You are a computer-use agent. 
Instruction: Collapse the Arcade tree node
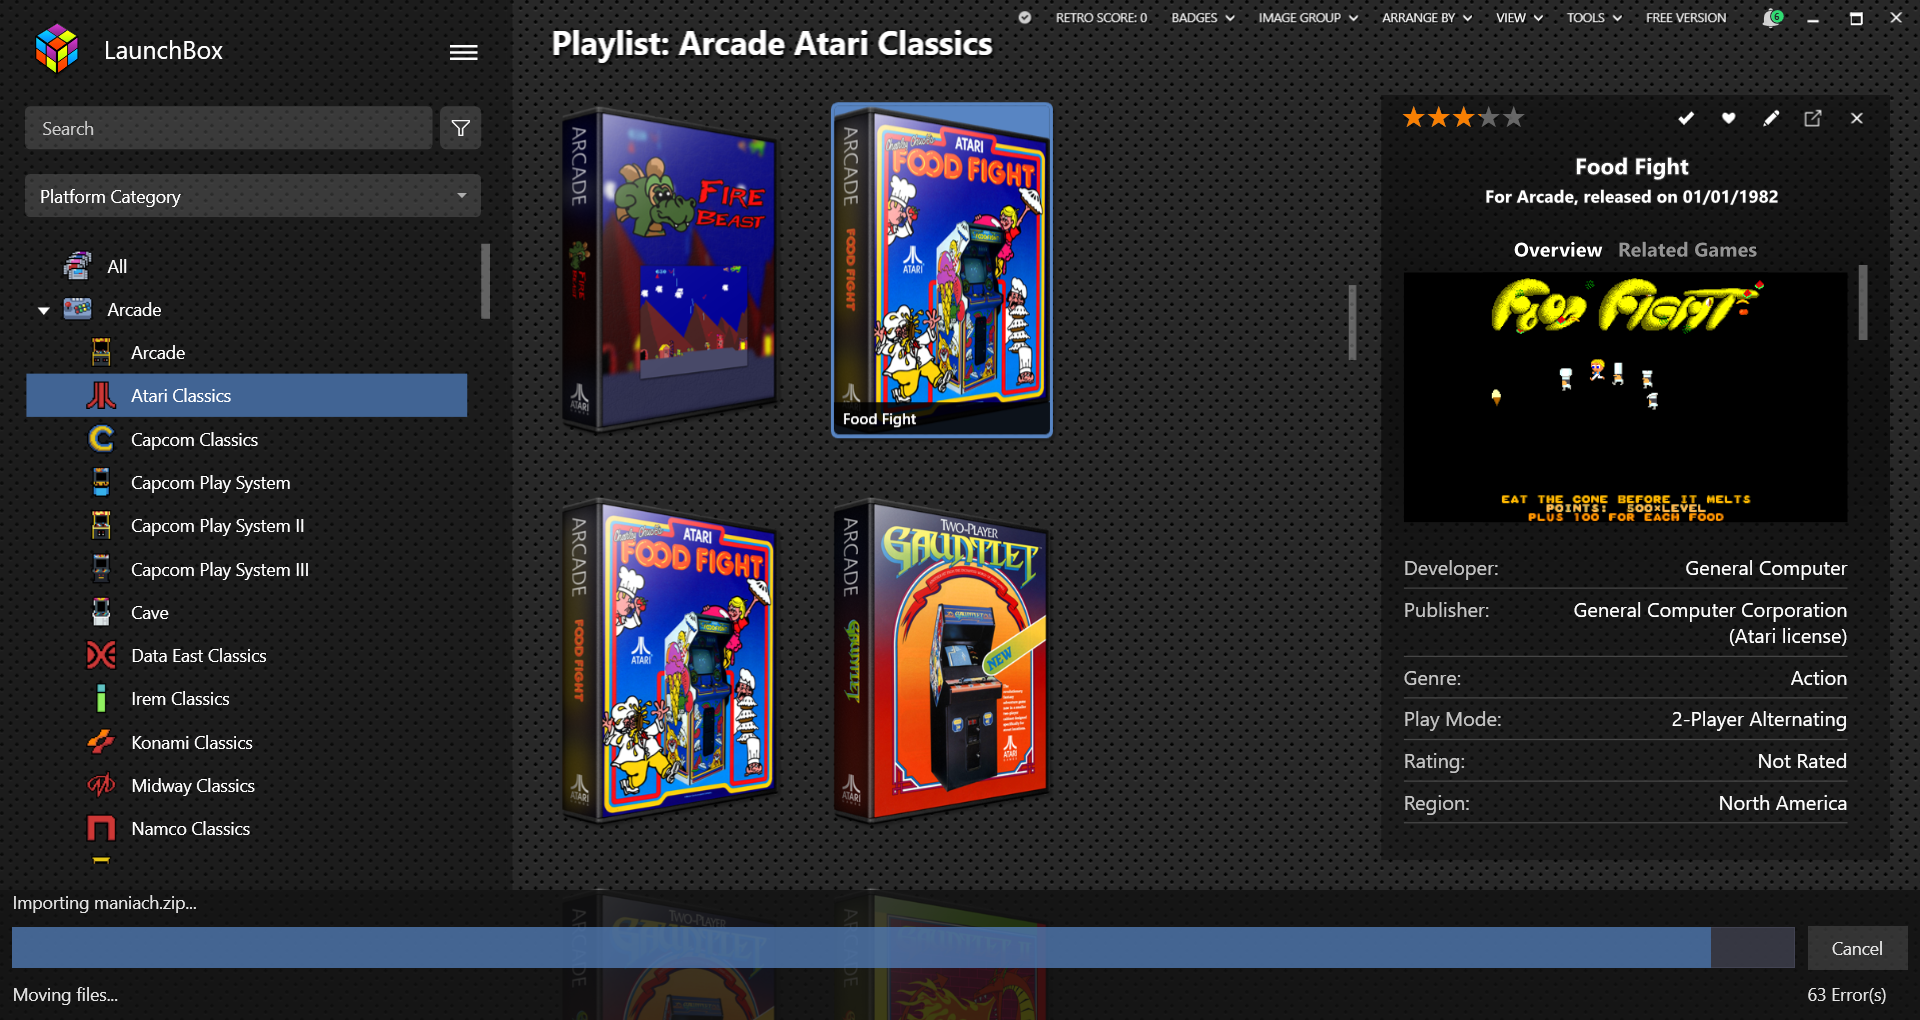pos(44,310)
